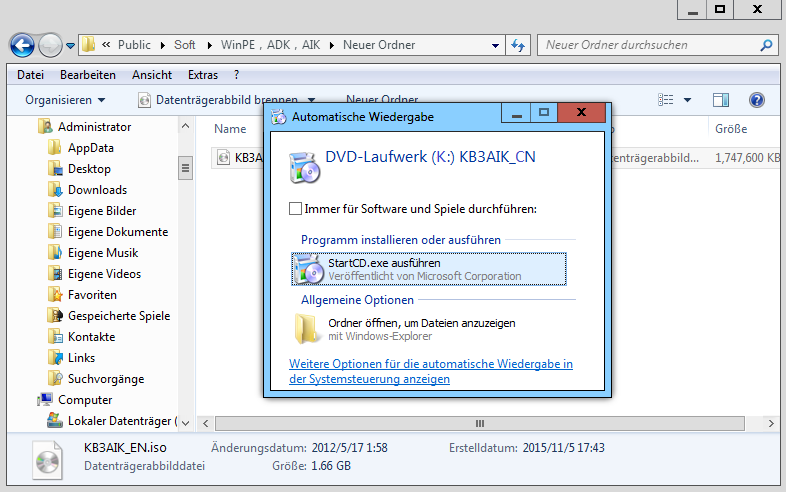Click horizontal scrollbar right arrow
This screenshot has width=786, height=492.
coord(771,424)
